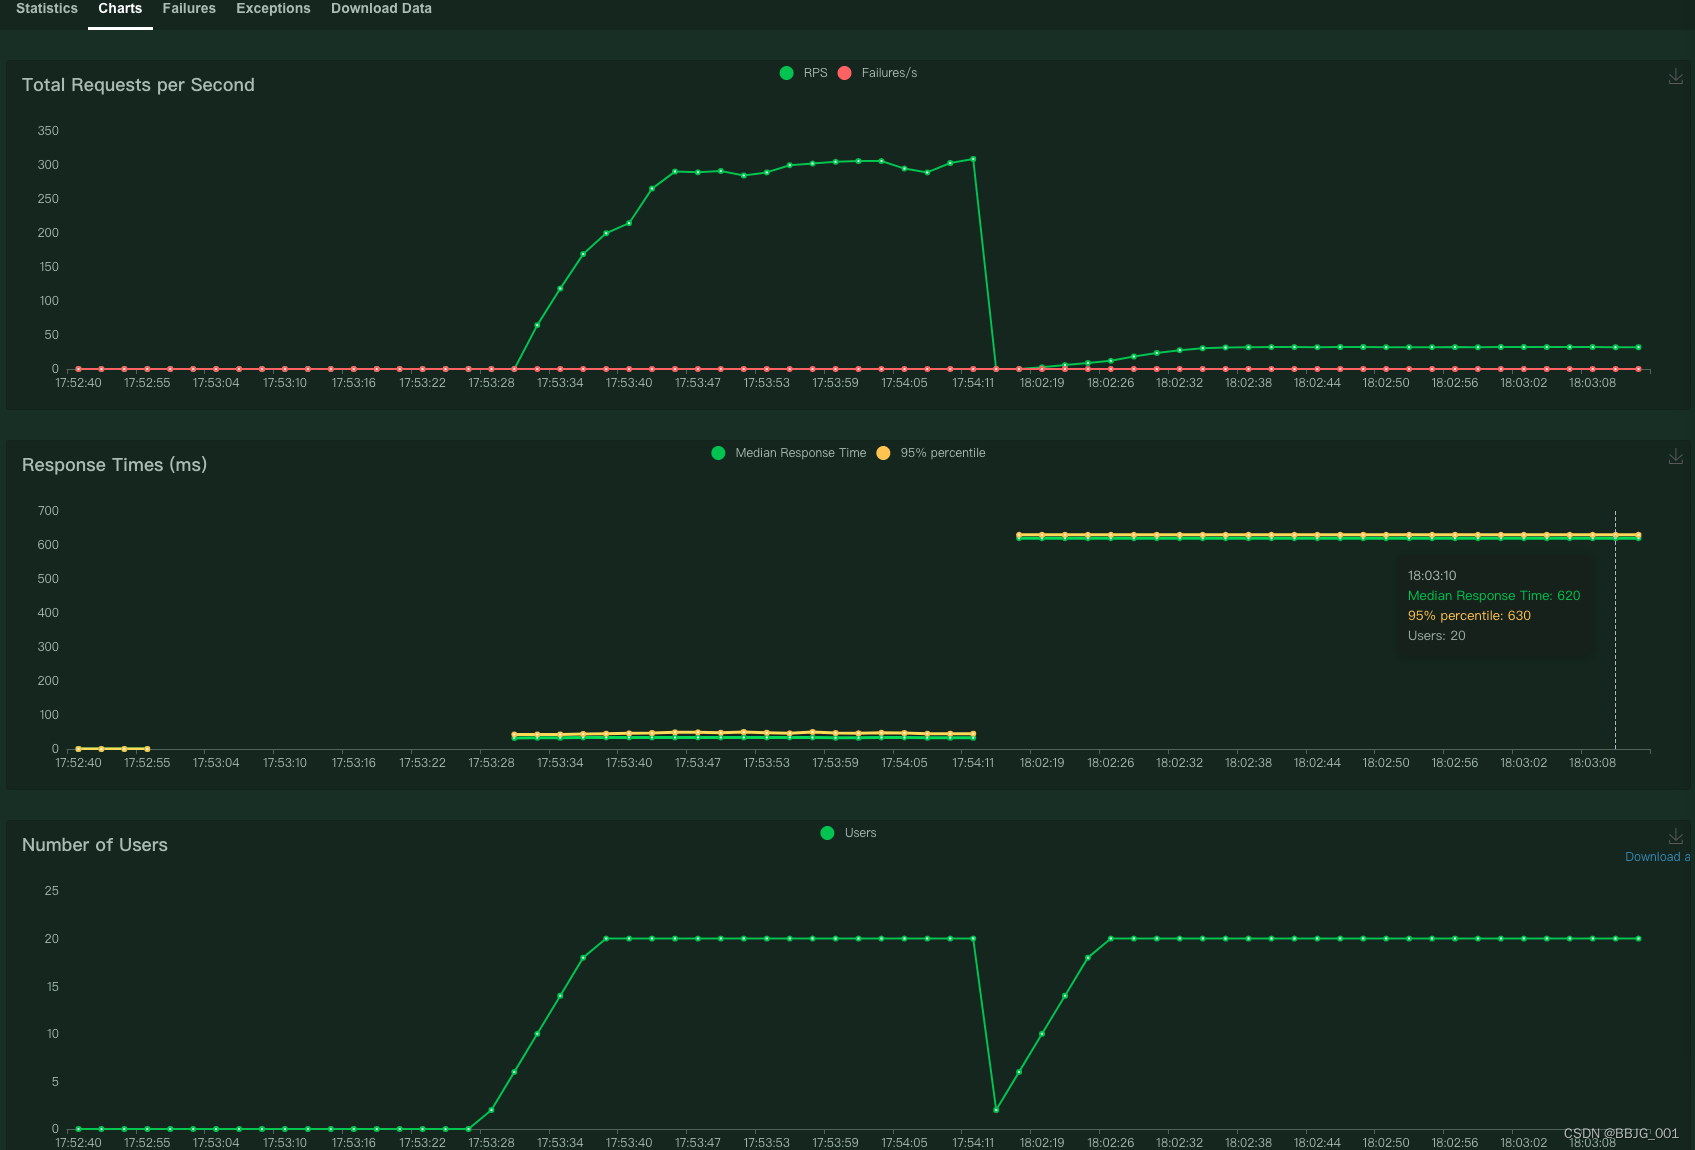Click 'Median Response Time: 620' in tooltip

tap(1494, 596)
